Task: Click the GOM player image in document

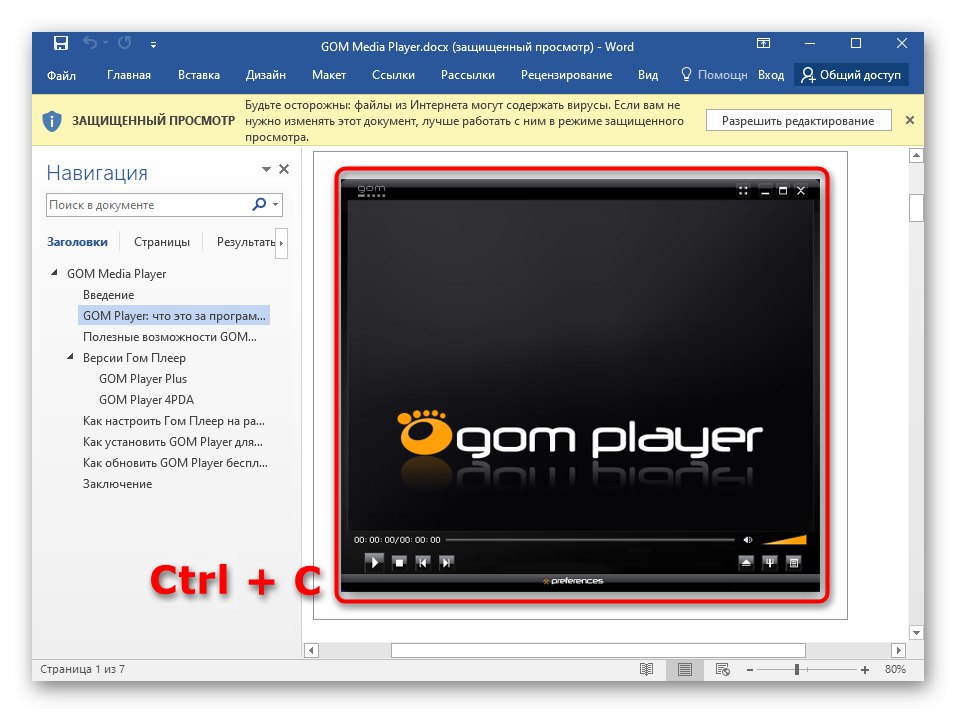Action: (x=580, y=386)
